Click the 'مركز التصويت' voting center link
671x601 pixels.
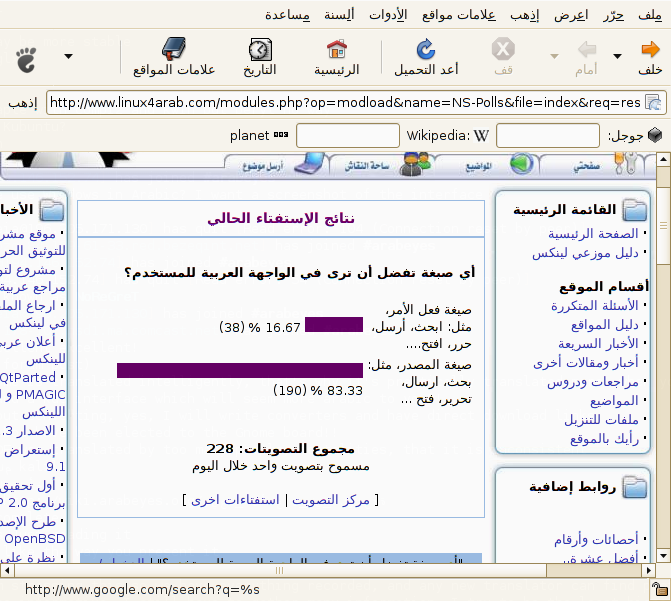pyautogui.click(x=330, y=499)
